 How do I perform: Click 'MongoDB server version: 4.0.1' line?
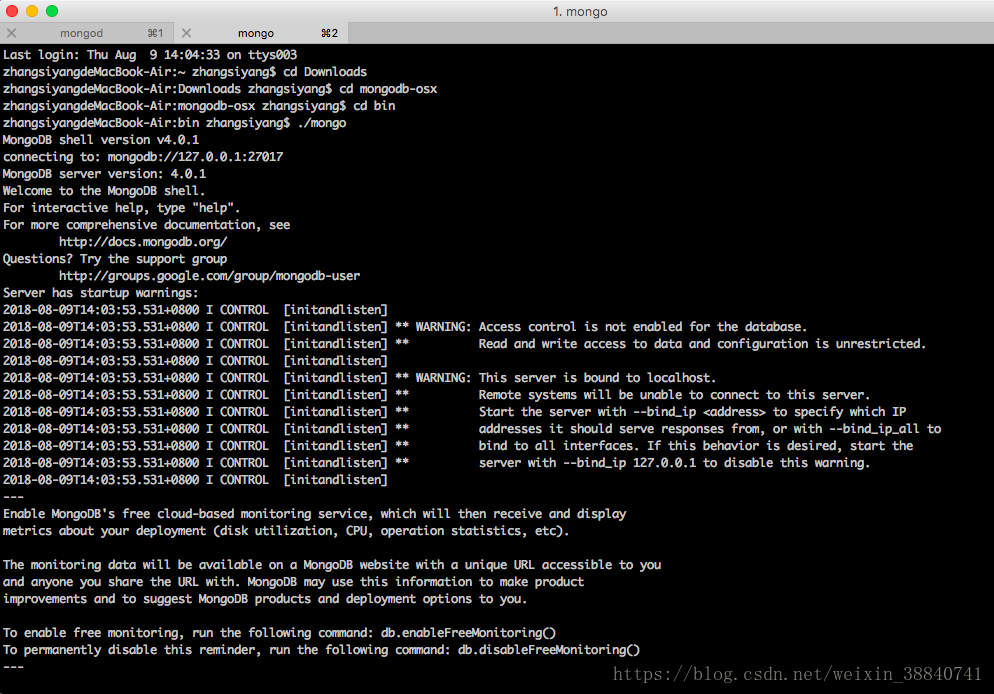(104, 174)
